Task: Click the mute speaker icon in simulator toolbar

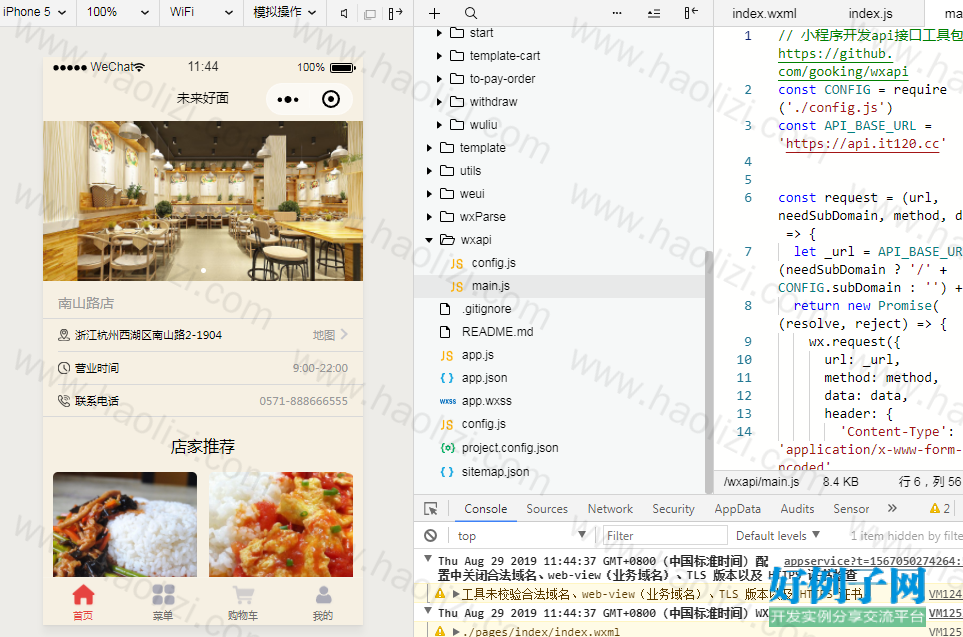Action: point(344,14)
